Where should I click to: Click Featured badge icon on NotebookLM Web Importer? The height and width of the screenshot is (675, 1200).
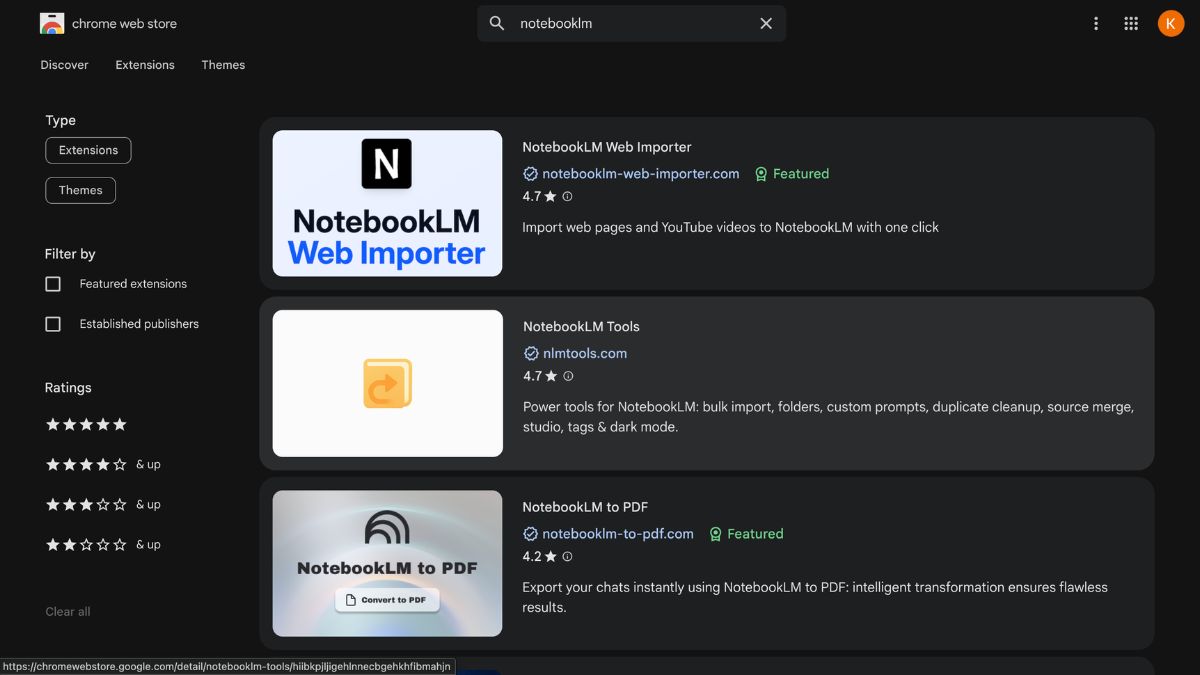[761, 174]
